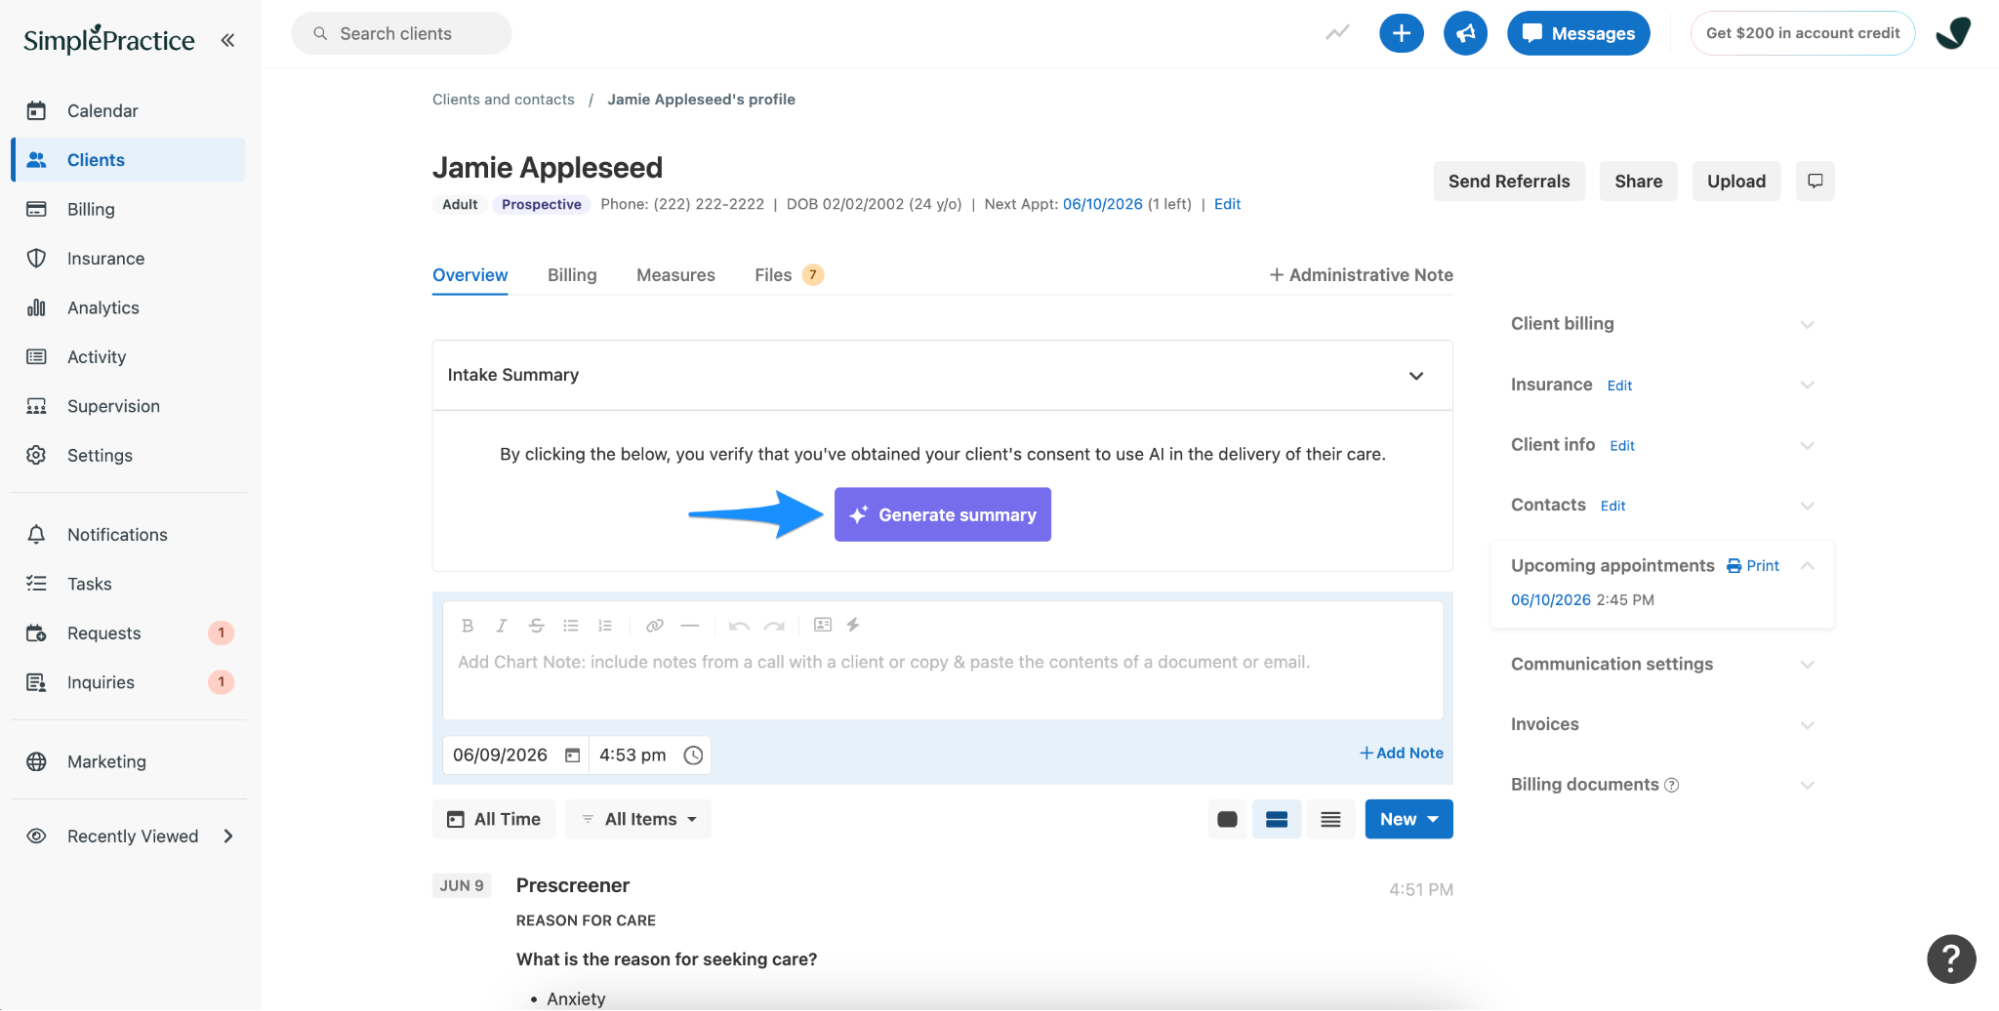Click the Requests calendar icon
The height and width of the screenshot is (1011, 1999).
(x=36, y=633)
